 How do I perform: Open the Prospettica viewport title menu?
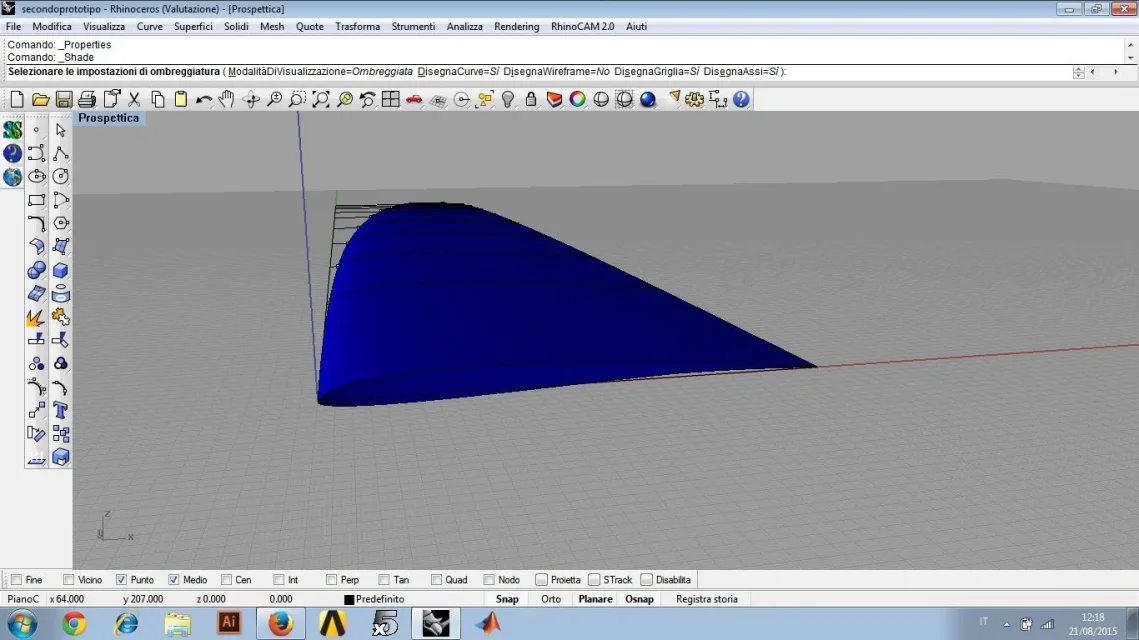coord(108,118)
